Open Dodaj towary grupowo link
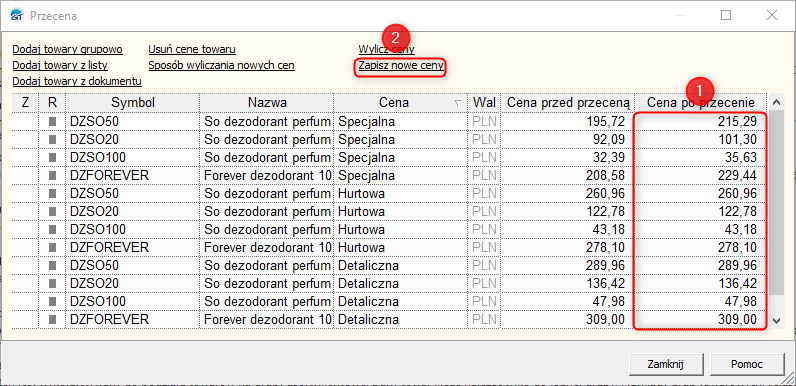The width and height of the screenshot is (796, 386). pyautogui.click(x=68, y=49)
